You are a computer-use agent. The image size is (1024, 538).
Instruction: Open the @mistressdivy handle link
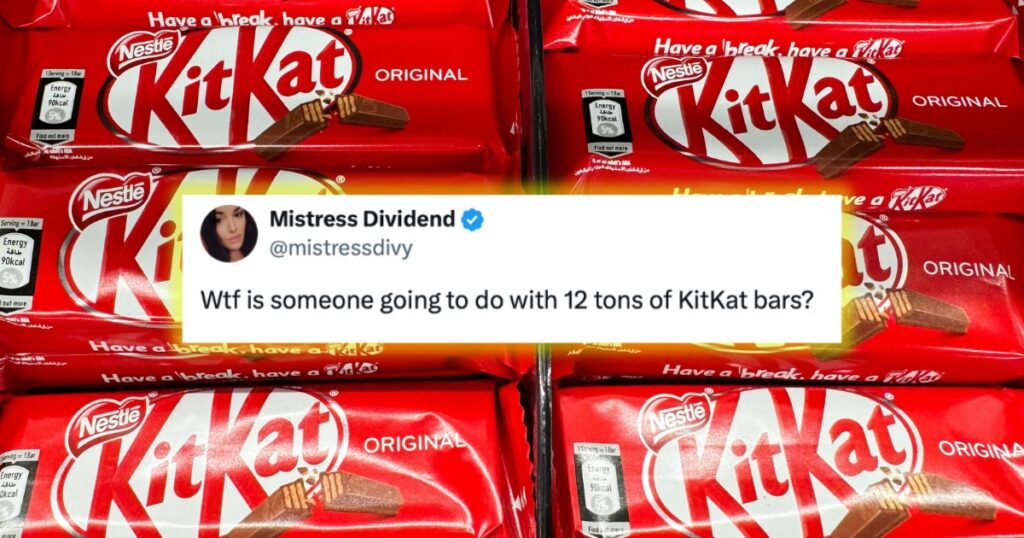pyautogui.click(x=341, y=249)
